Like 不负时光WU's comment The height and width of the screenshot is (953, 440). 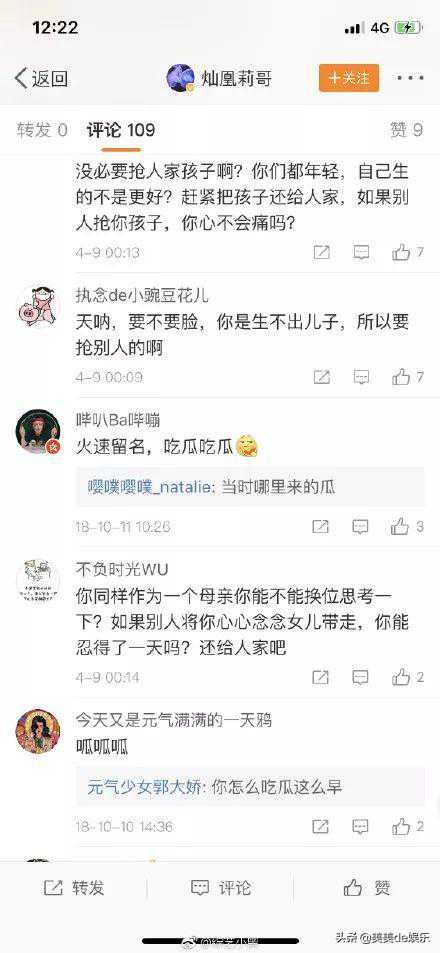(408, 677)
